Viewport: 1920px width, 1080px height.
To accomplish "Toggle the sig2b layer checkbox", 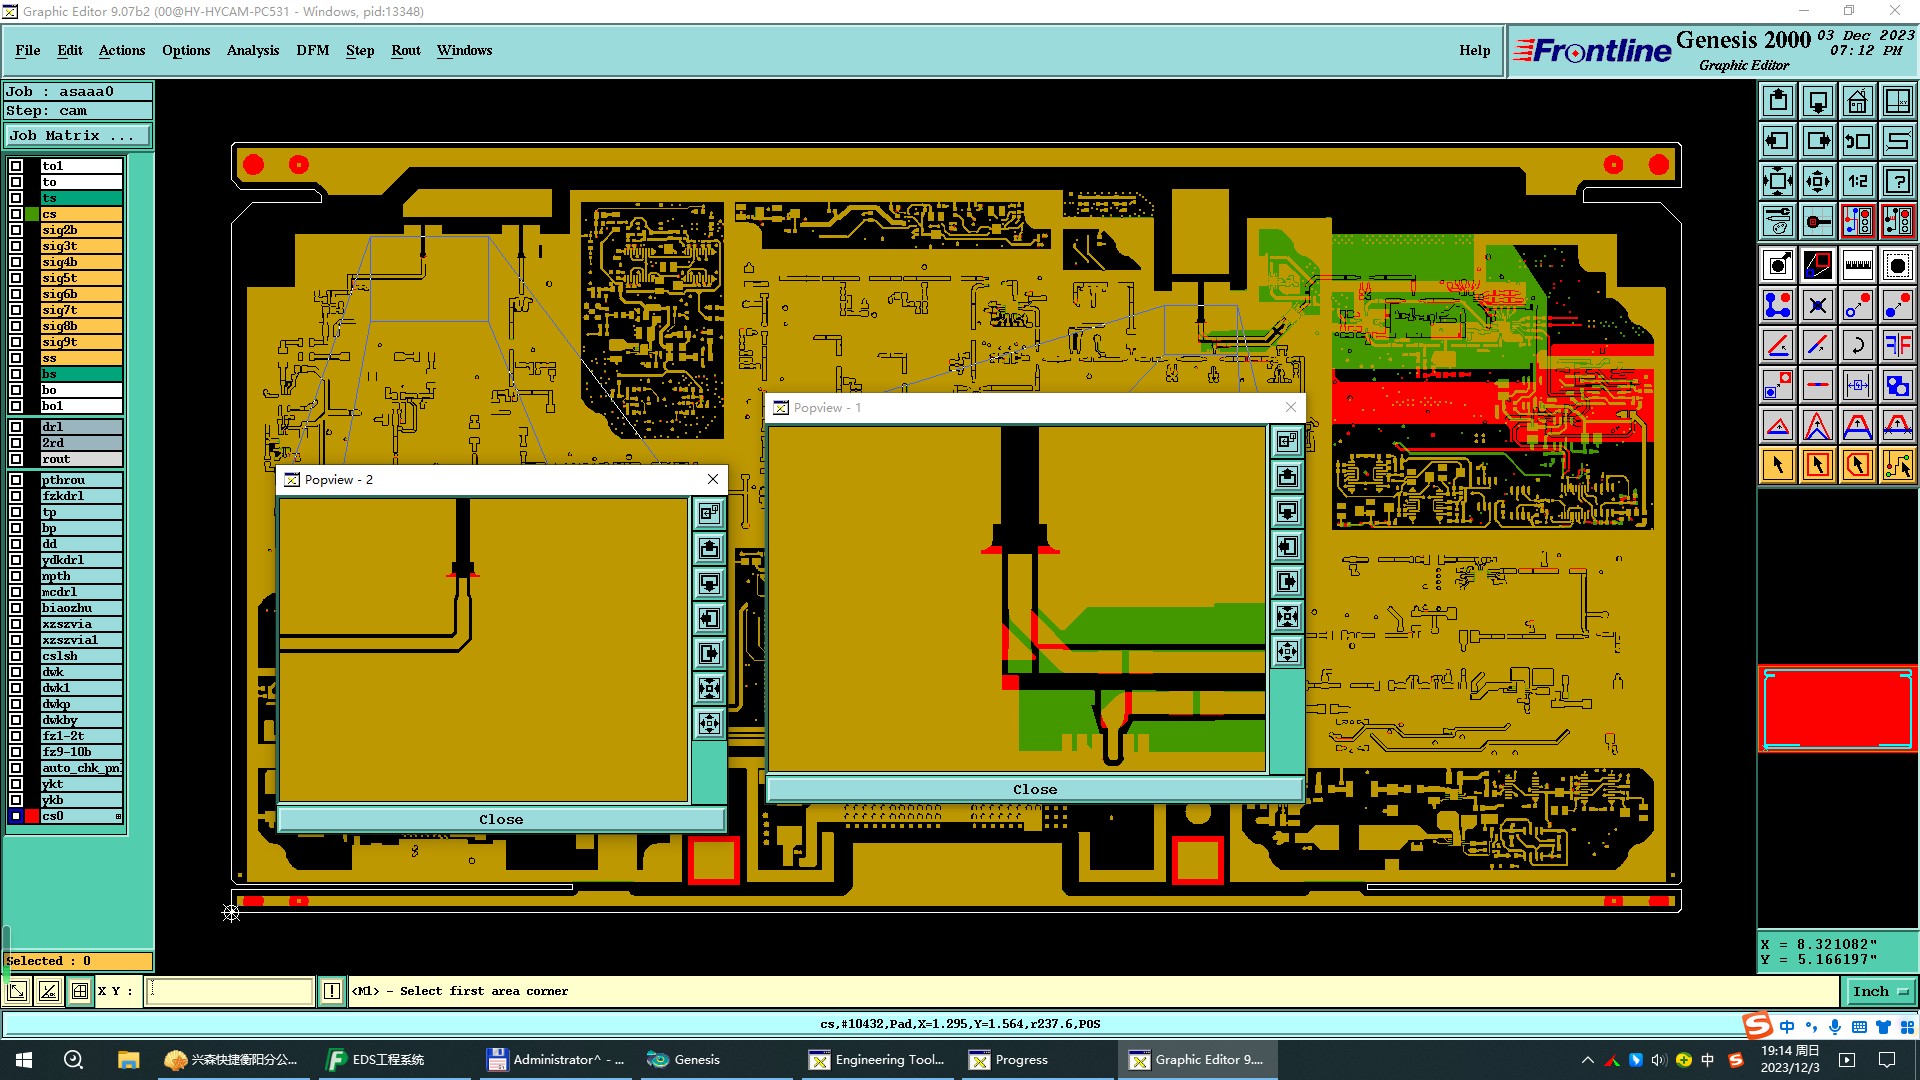I will coord(16,230).
